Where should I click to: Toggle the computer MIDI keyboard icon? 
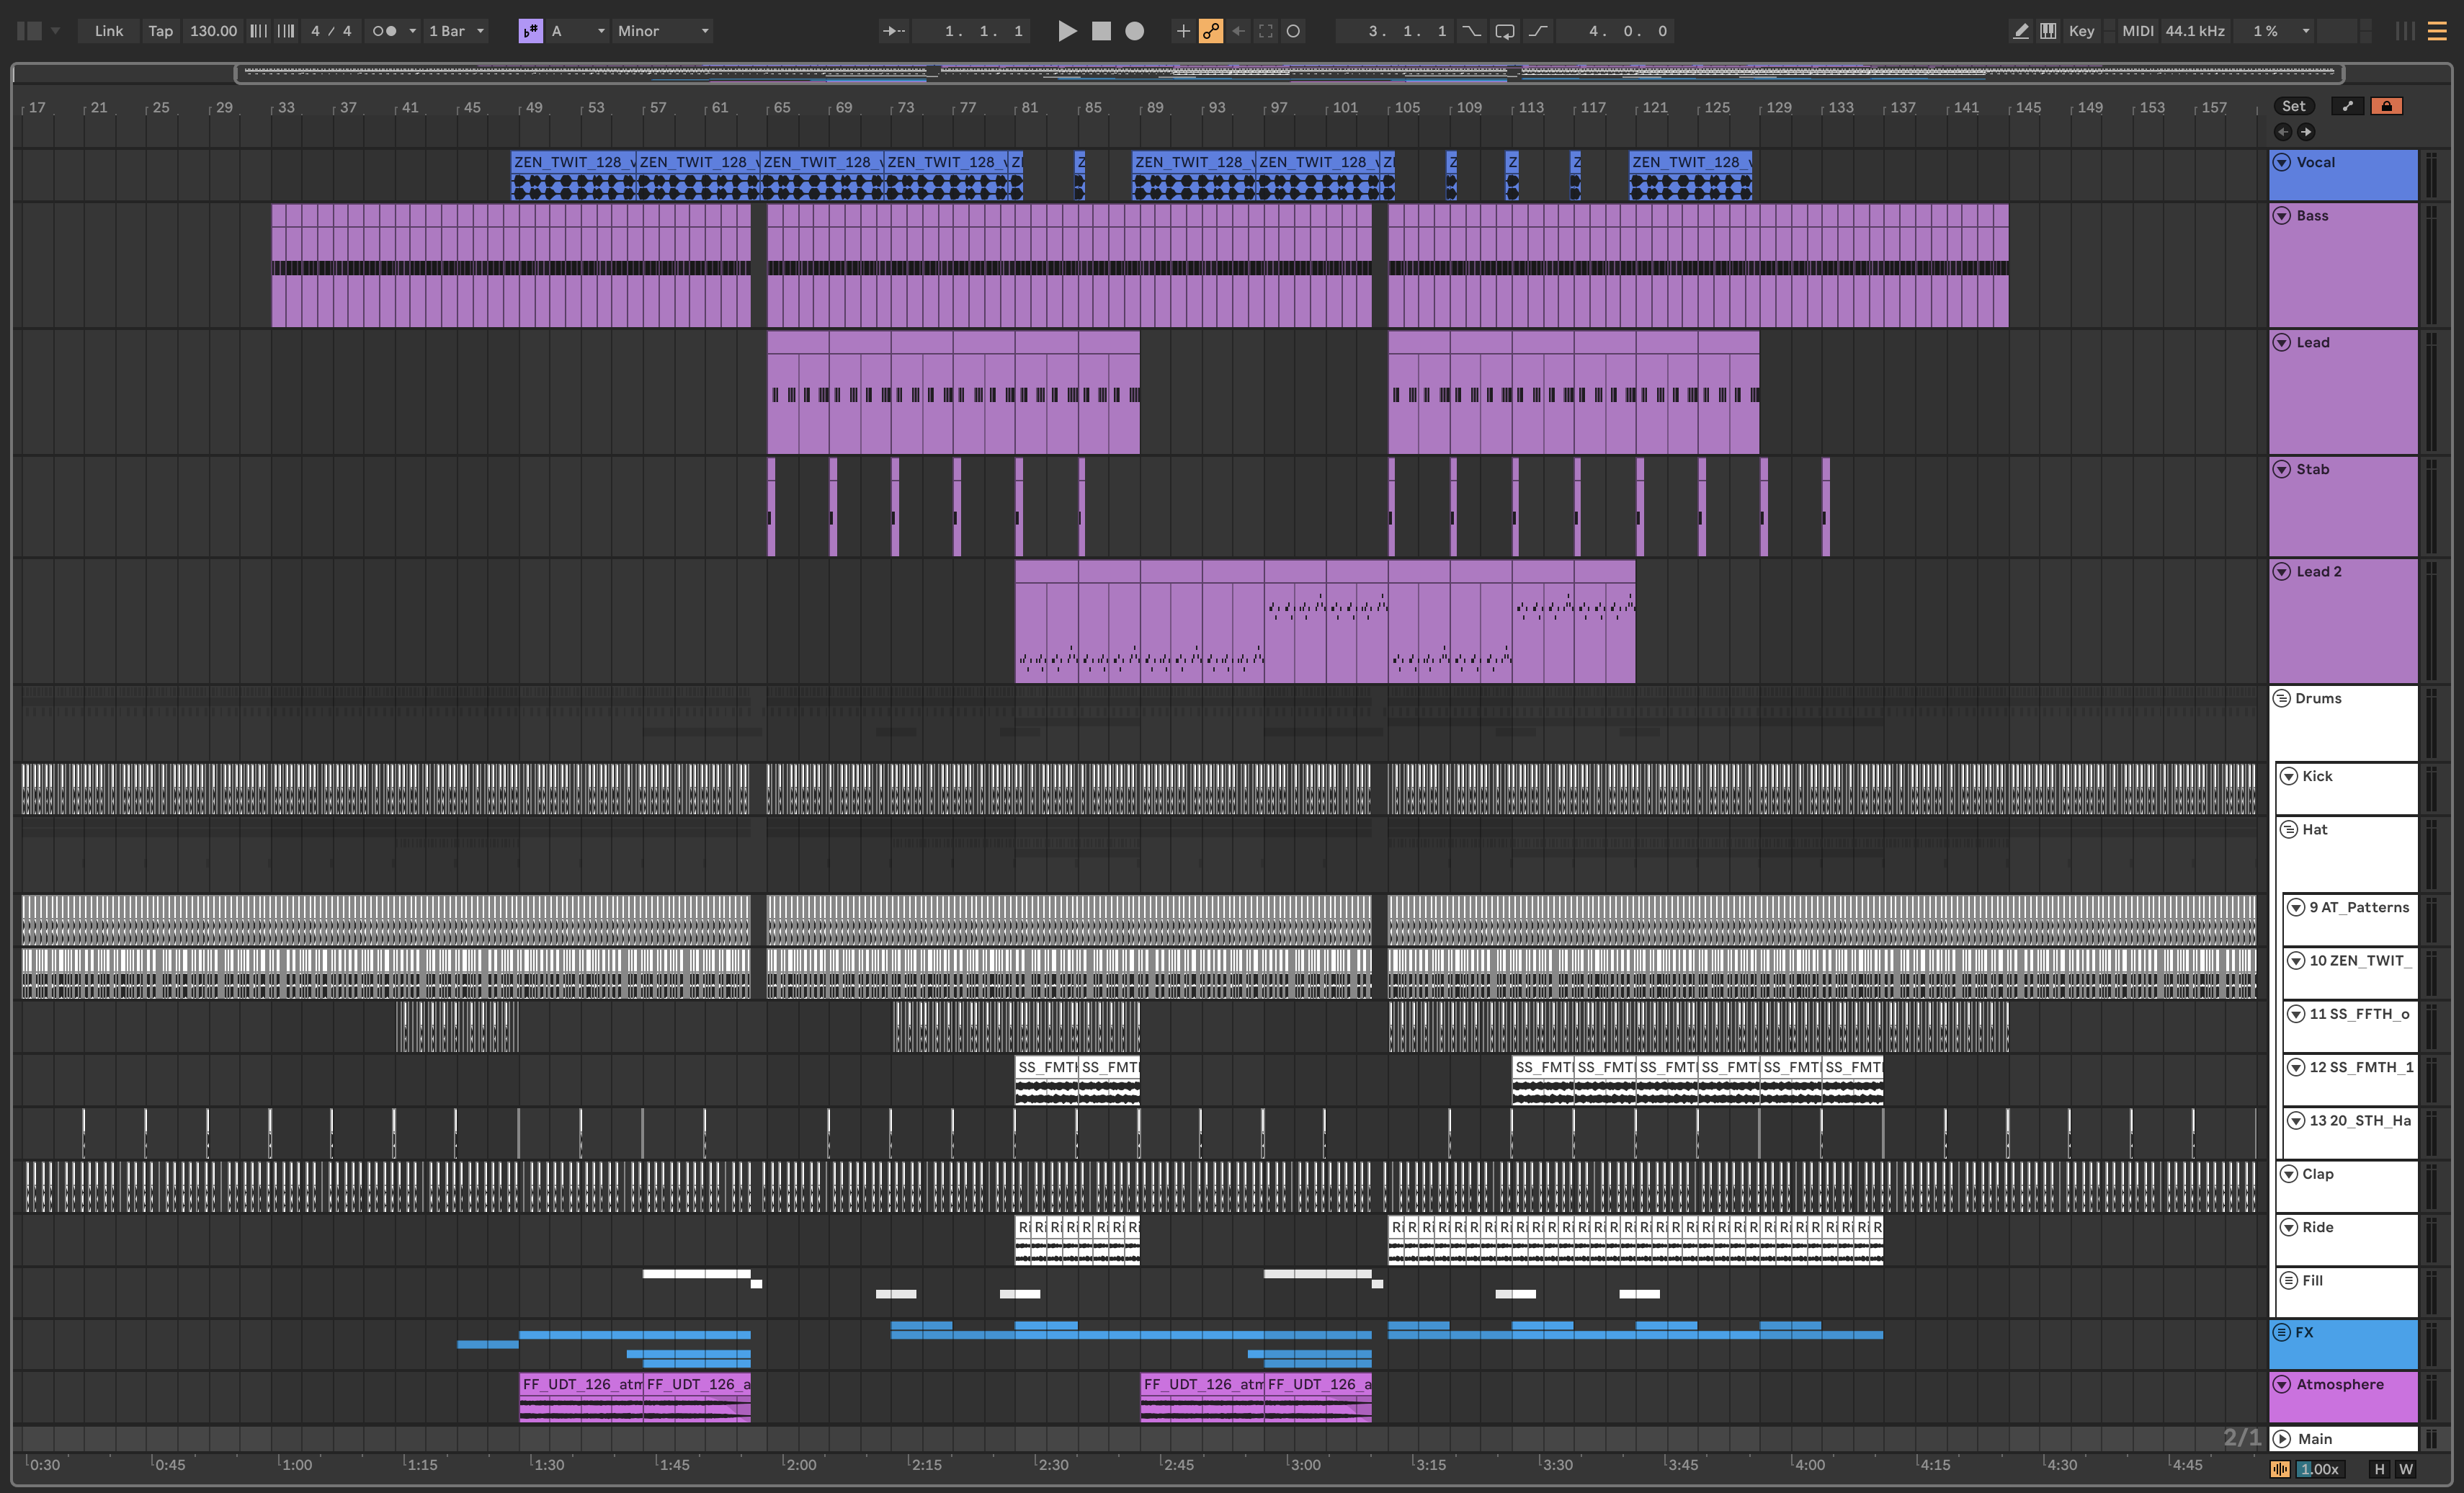pos(2048,31)
